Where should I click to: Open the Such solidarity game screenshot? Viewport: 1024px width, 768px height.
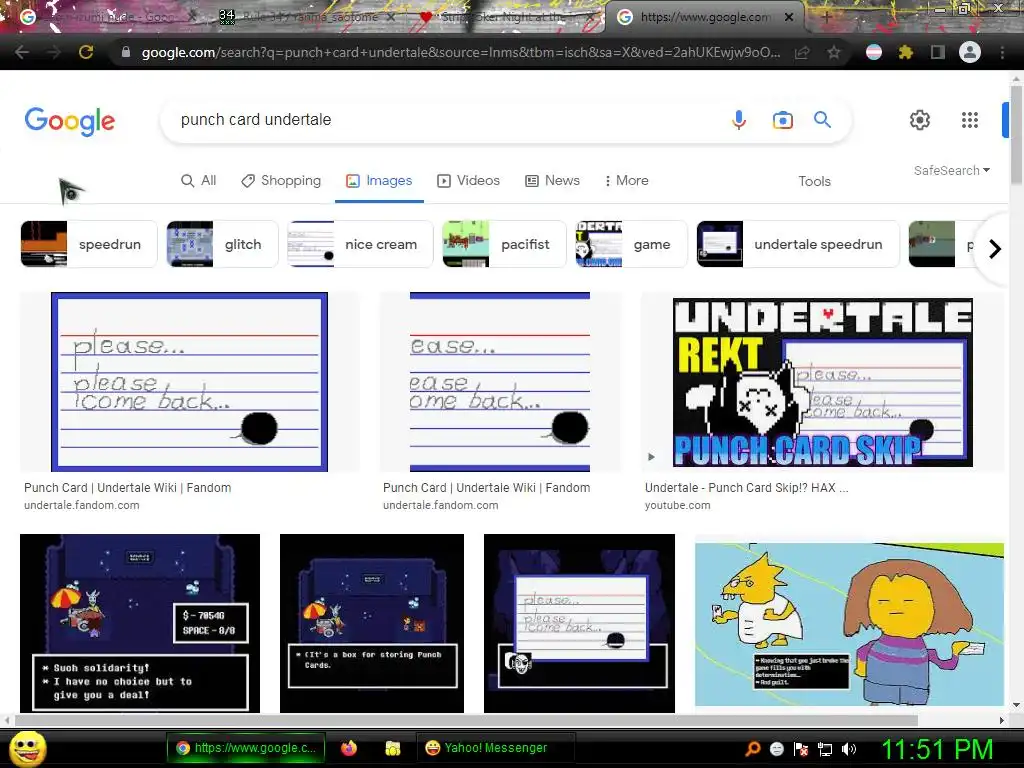140,623
